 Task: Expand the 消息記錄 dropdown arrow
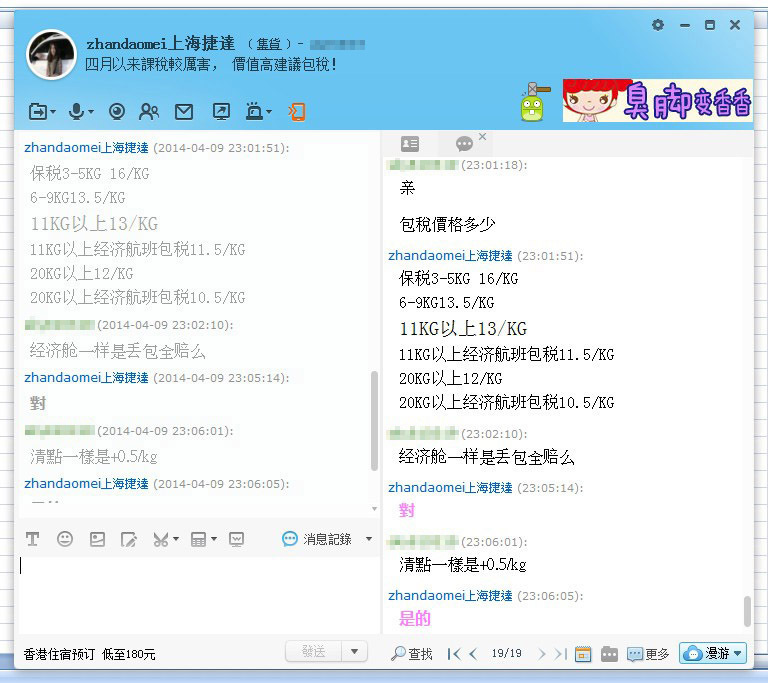click(x=369, y=539)
